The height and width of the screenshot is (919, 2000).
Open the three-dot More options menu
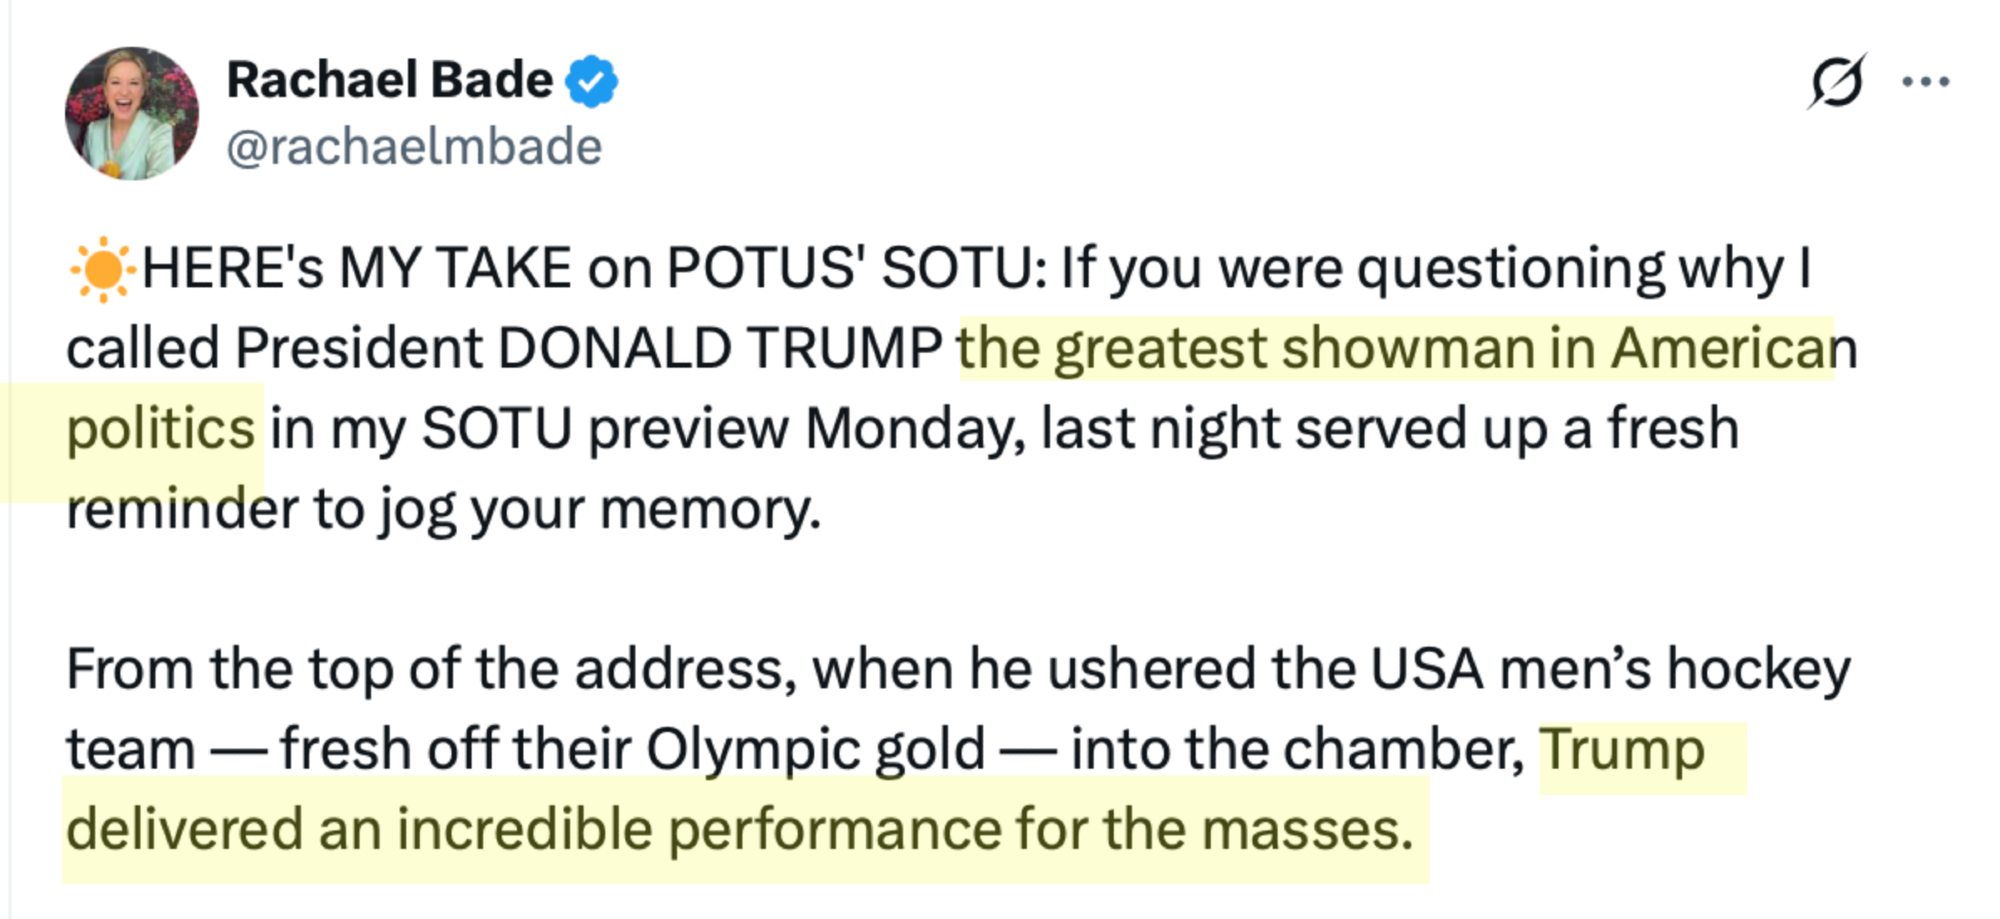point(1925,82)
